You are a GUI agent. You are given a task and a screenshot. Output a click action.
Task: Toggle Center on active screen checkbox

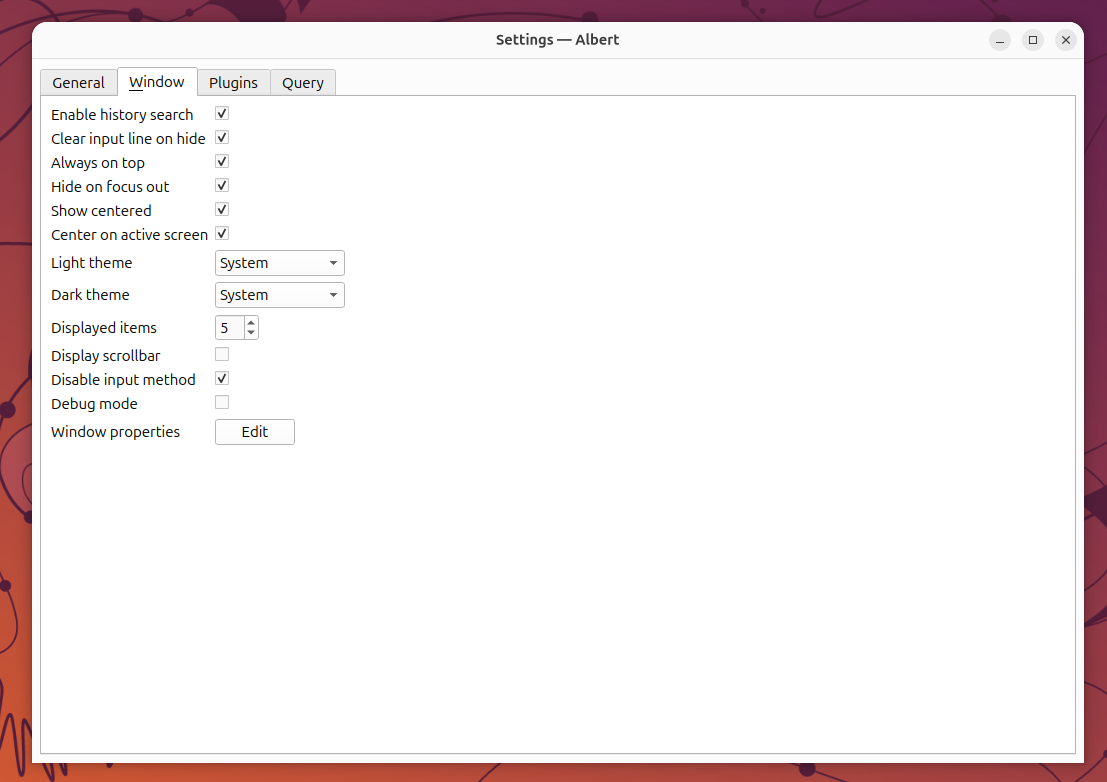222,234
